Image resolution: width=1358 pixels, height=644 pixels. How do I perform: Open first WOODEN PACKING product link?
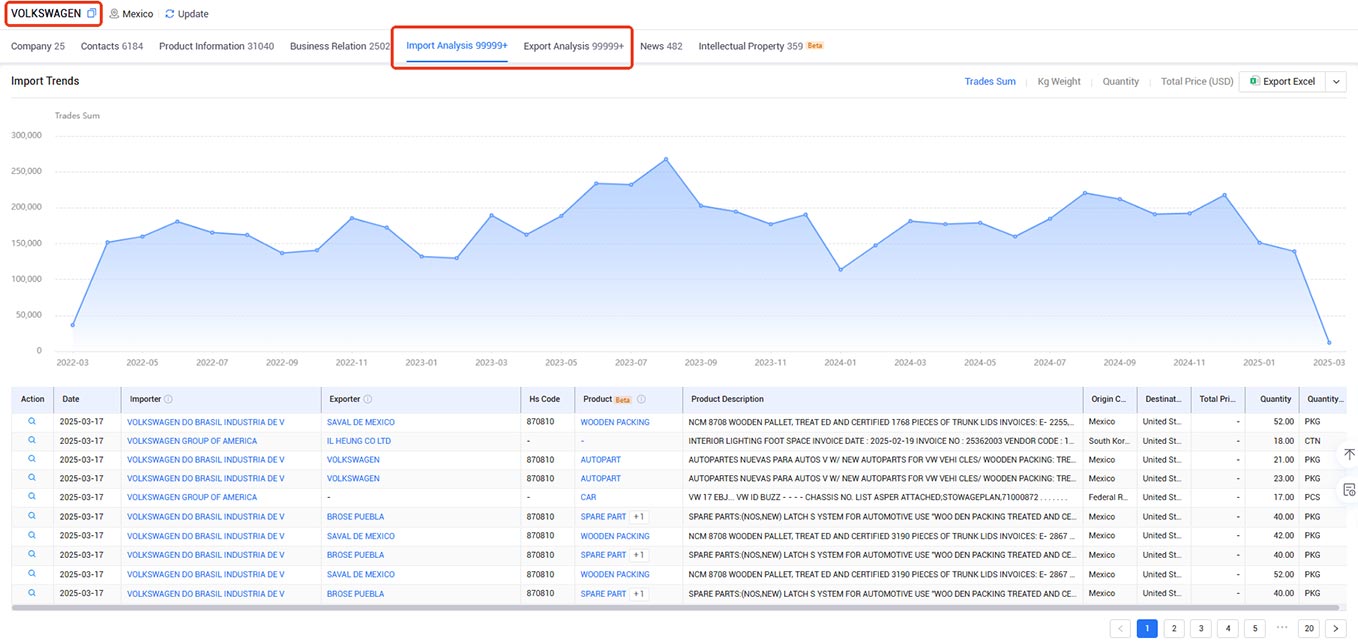pyautogui.click(x=615, y=422)
